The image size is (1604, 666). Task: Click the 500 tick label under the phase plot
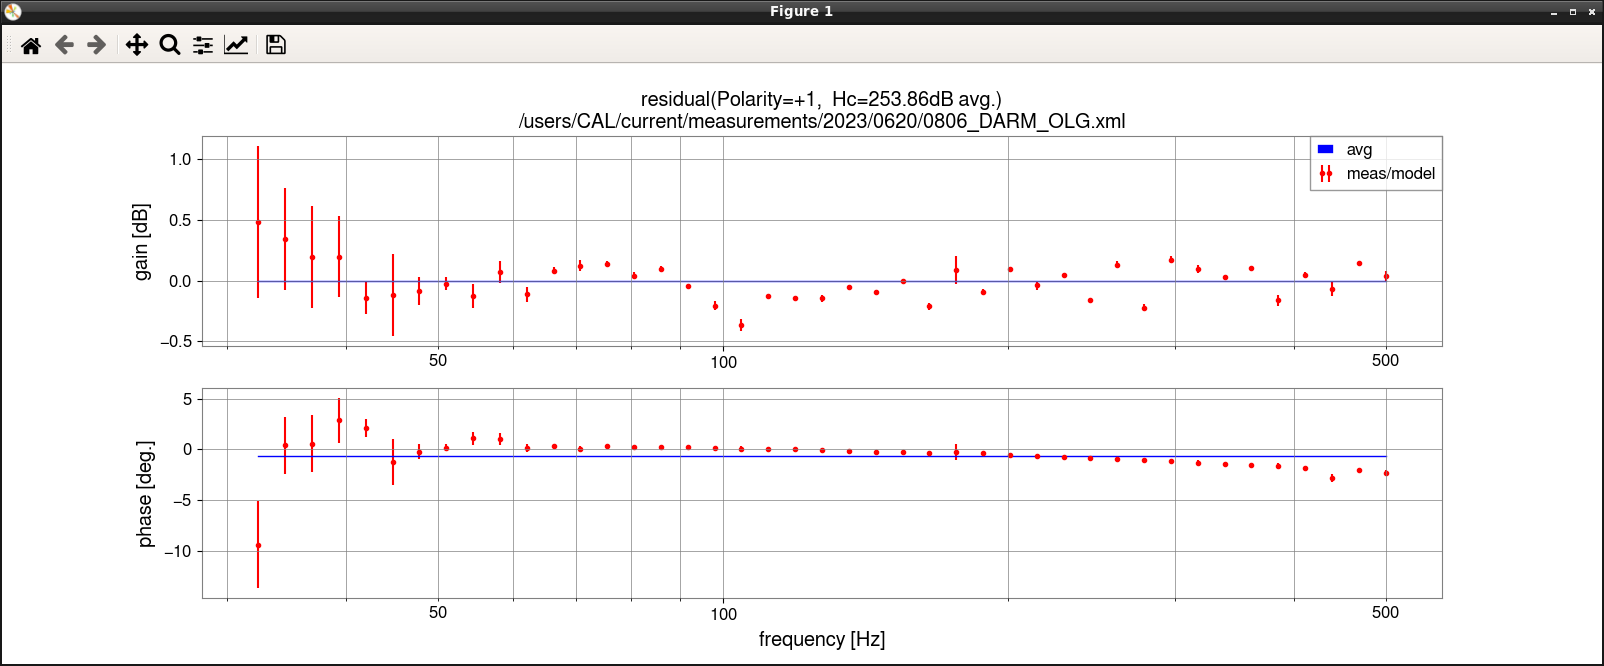coord(1385,612)
